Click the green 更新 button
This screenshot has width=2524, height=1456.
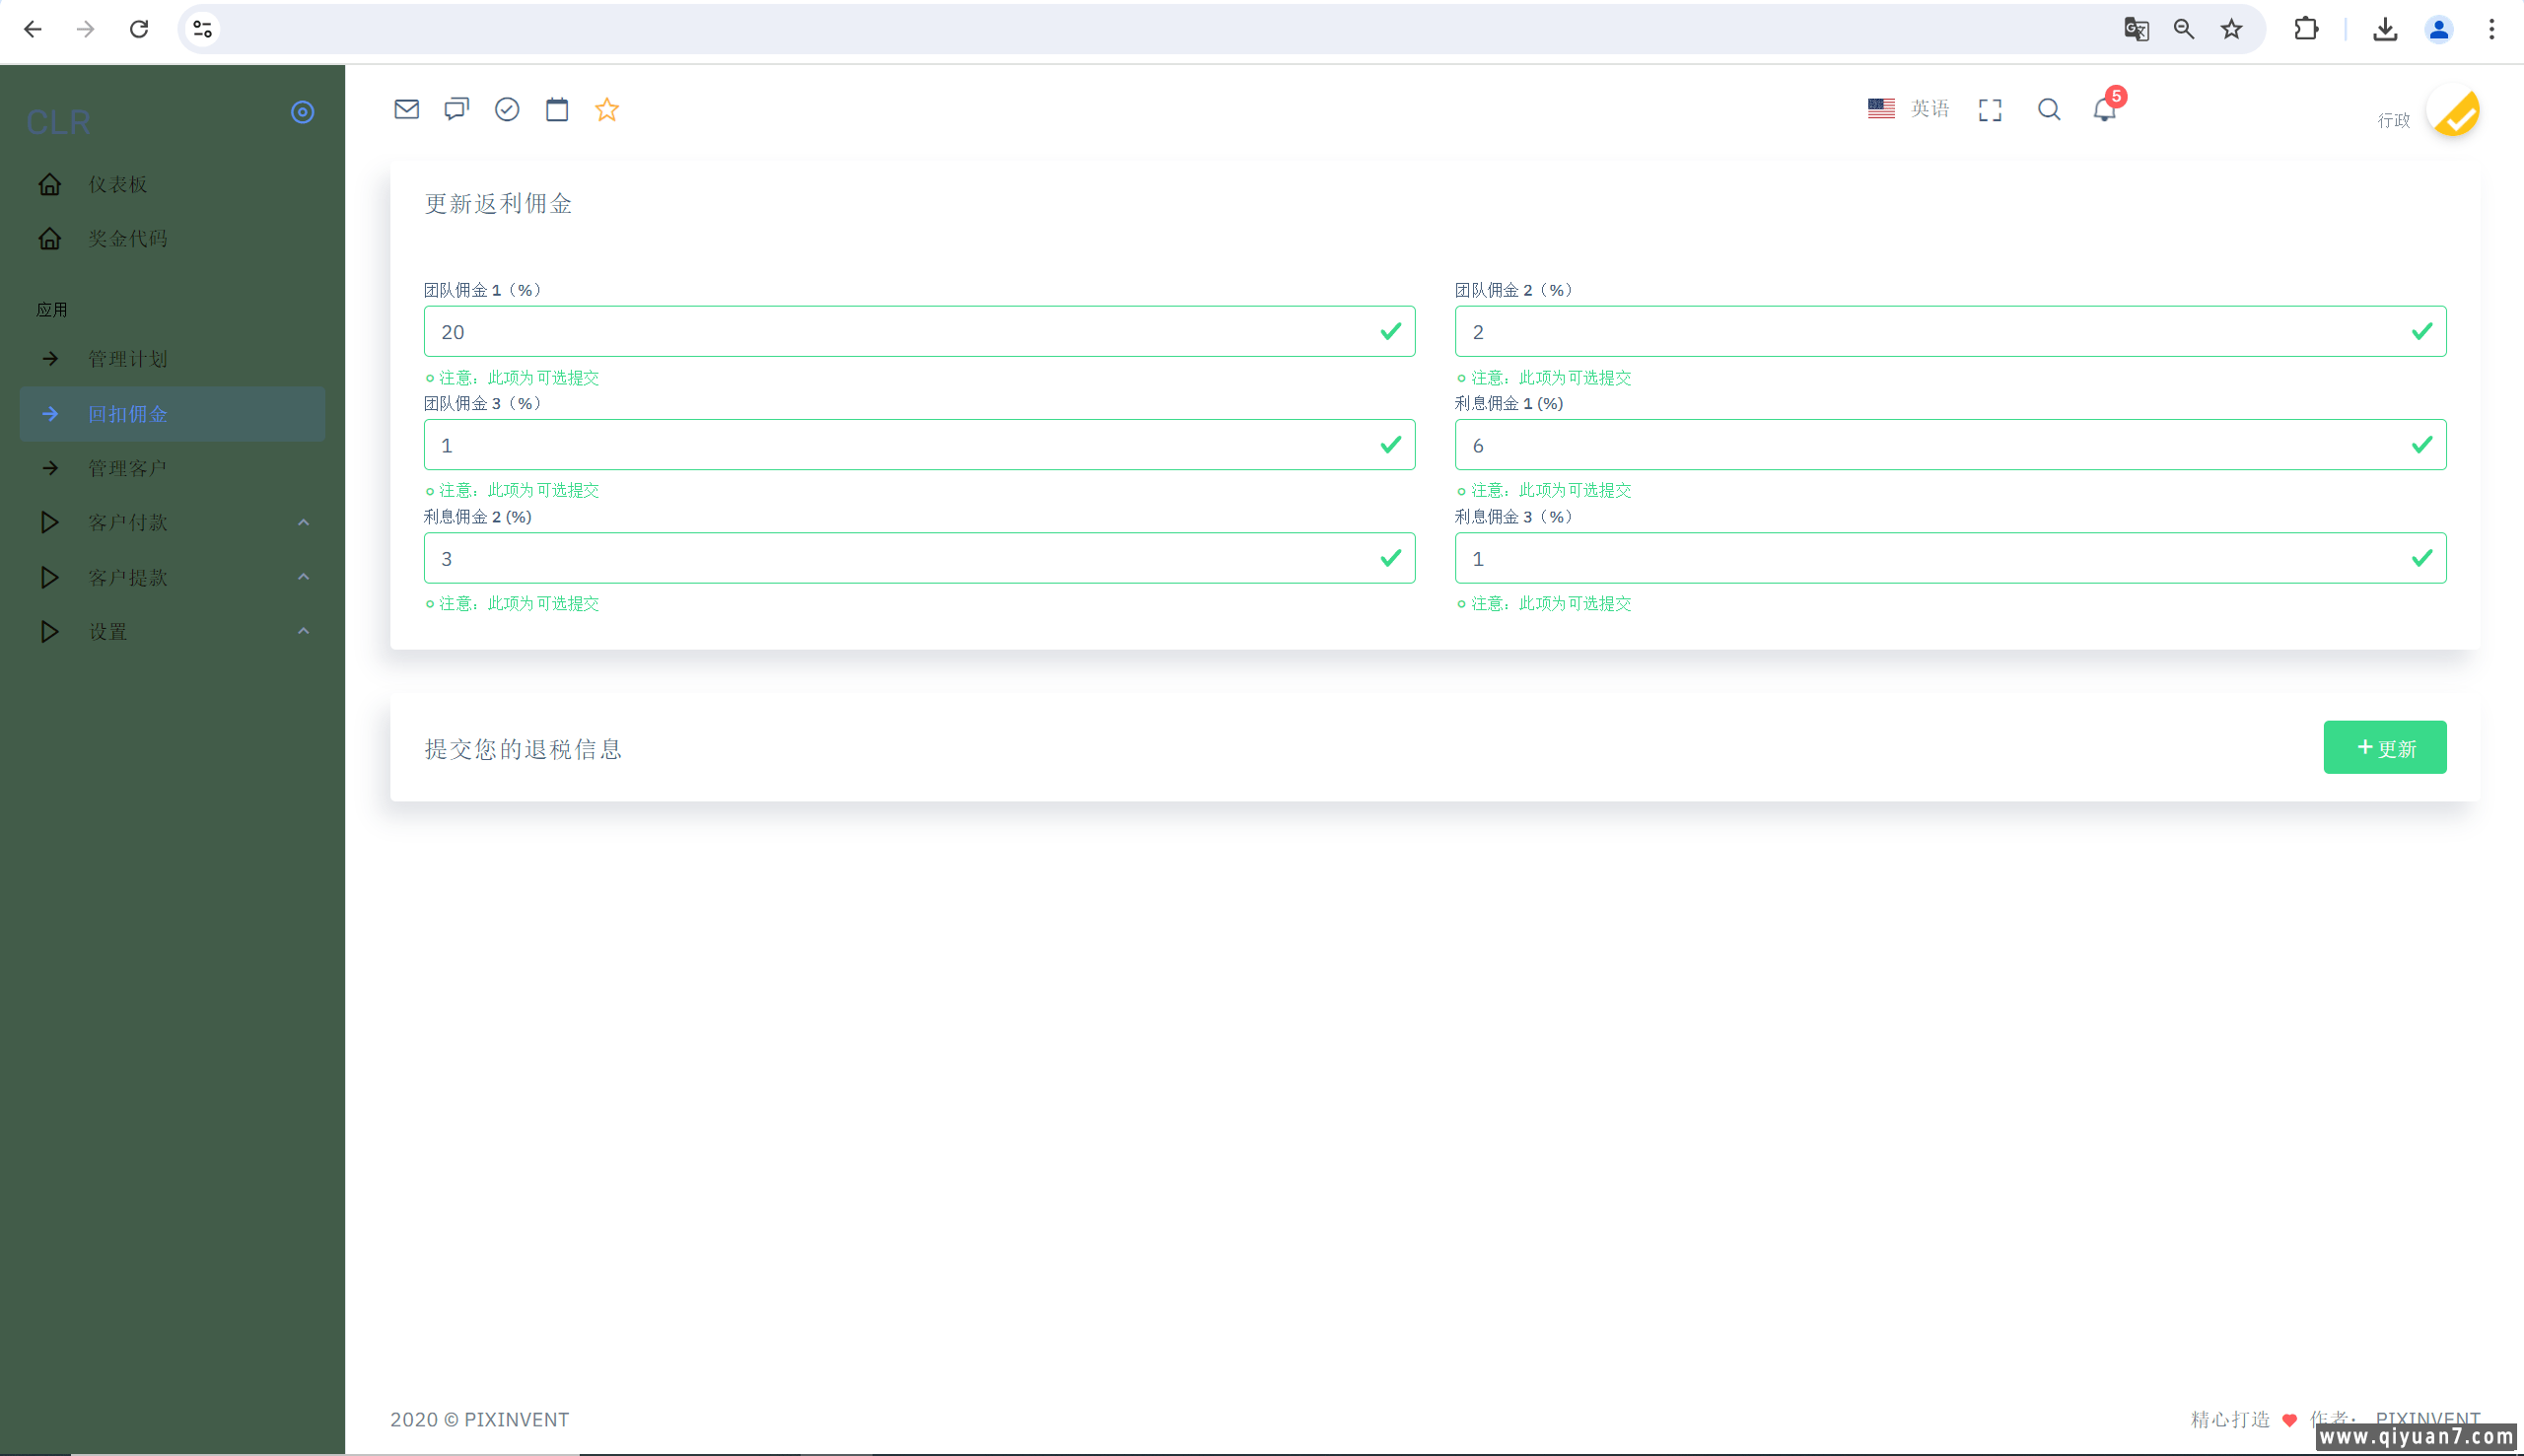(x=2384, y=748)
